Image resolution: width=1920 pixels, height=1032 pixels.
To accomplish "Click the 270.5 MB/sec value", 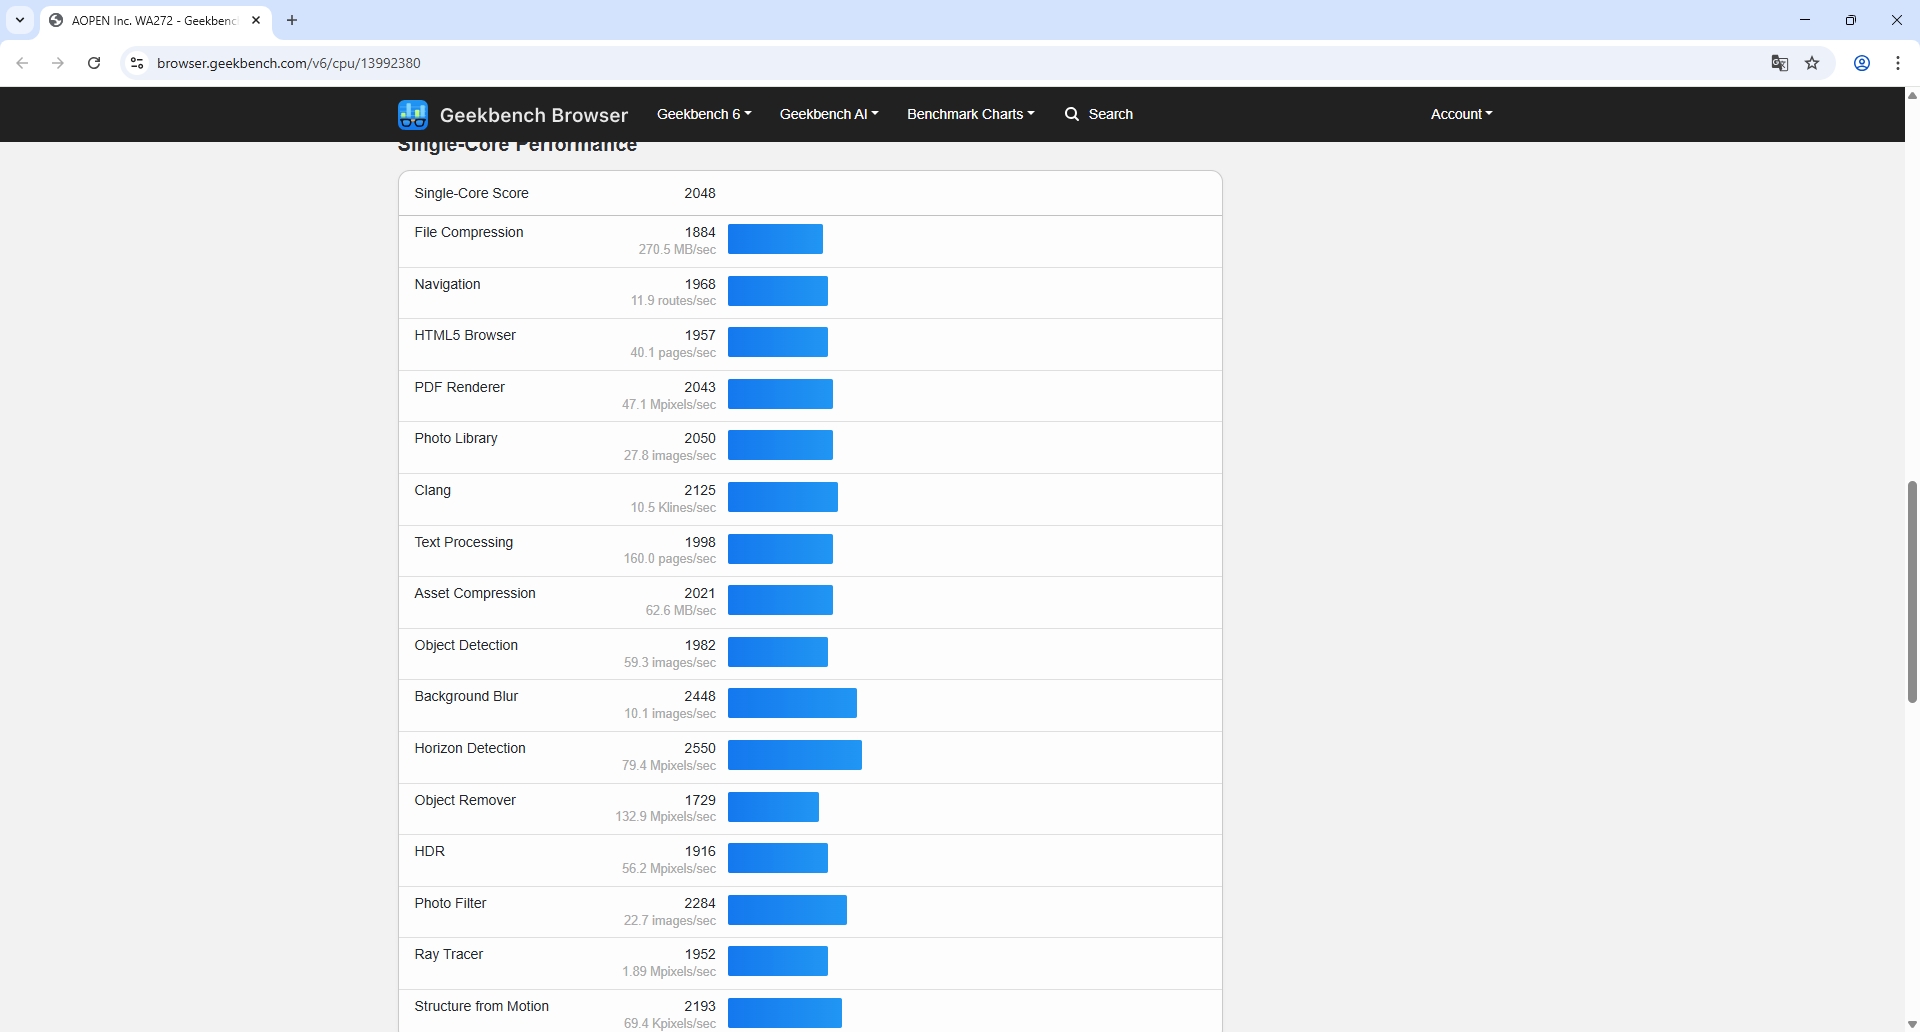I will pyautogui.click(x=677, y=250).
